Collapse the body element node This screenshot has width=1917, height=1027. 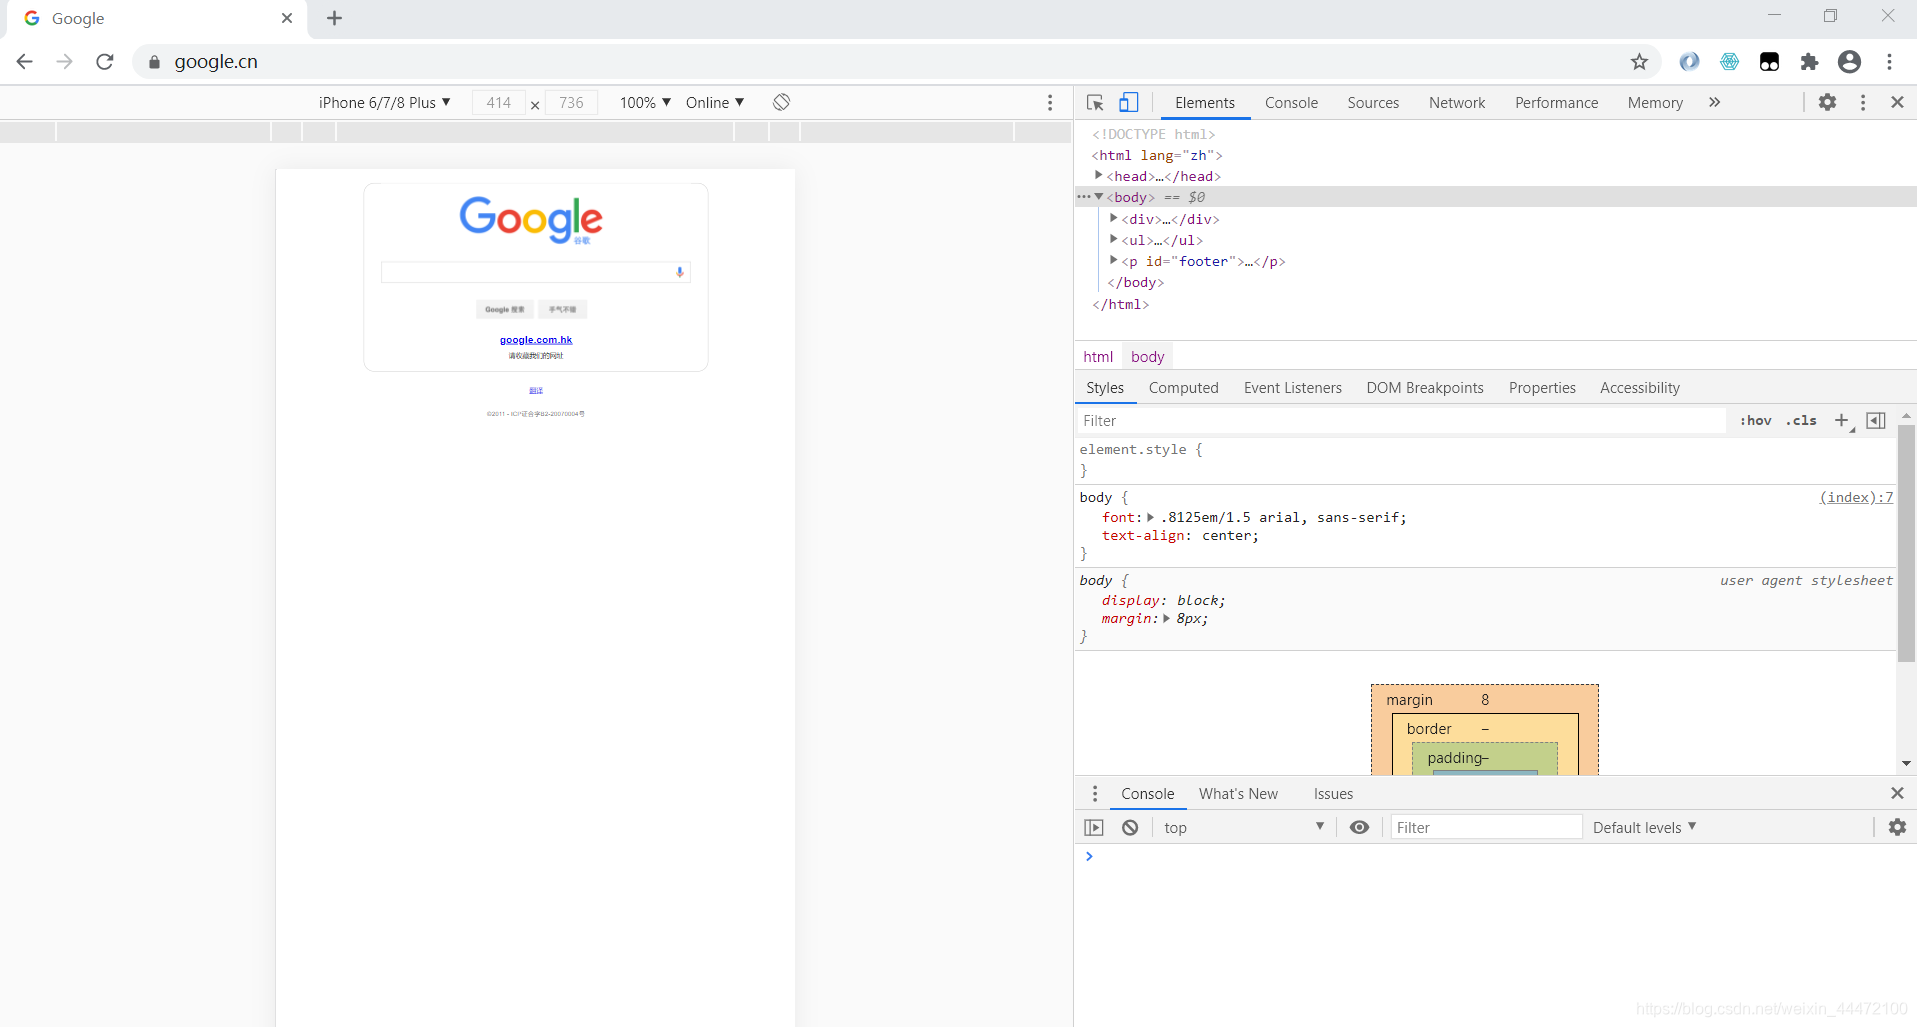click(x=1099, y=197)
